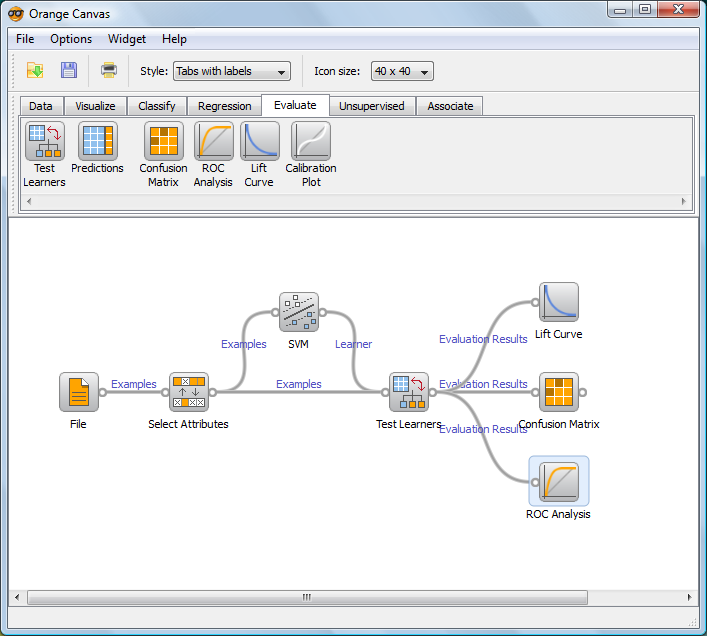Select the Confusion Matrix node on canvas
The width and height of the screenshot is (707, 636).
[559, 392]
